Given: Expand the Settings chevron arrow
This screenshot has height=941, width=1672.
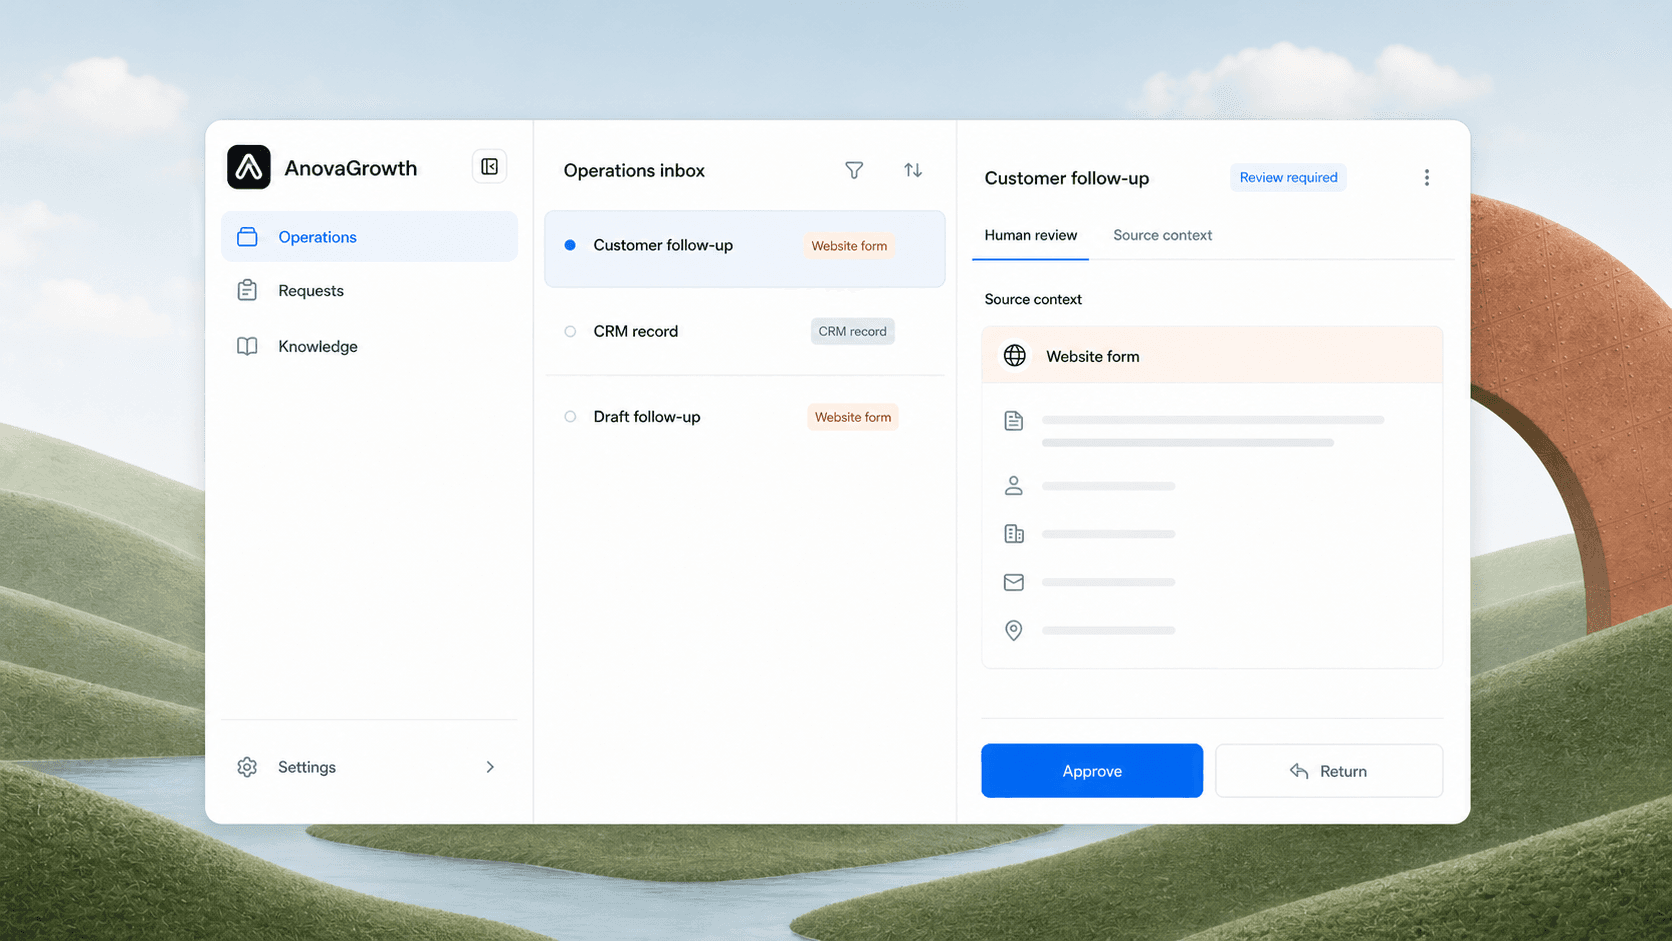Looking at the screenshot, I should 490,767.
